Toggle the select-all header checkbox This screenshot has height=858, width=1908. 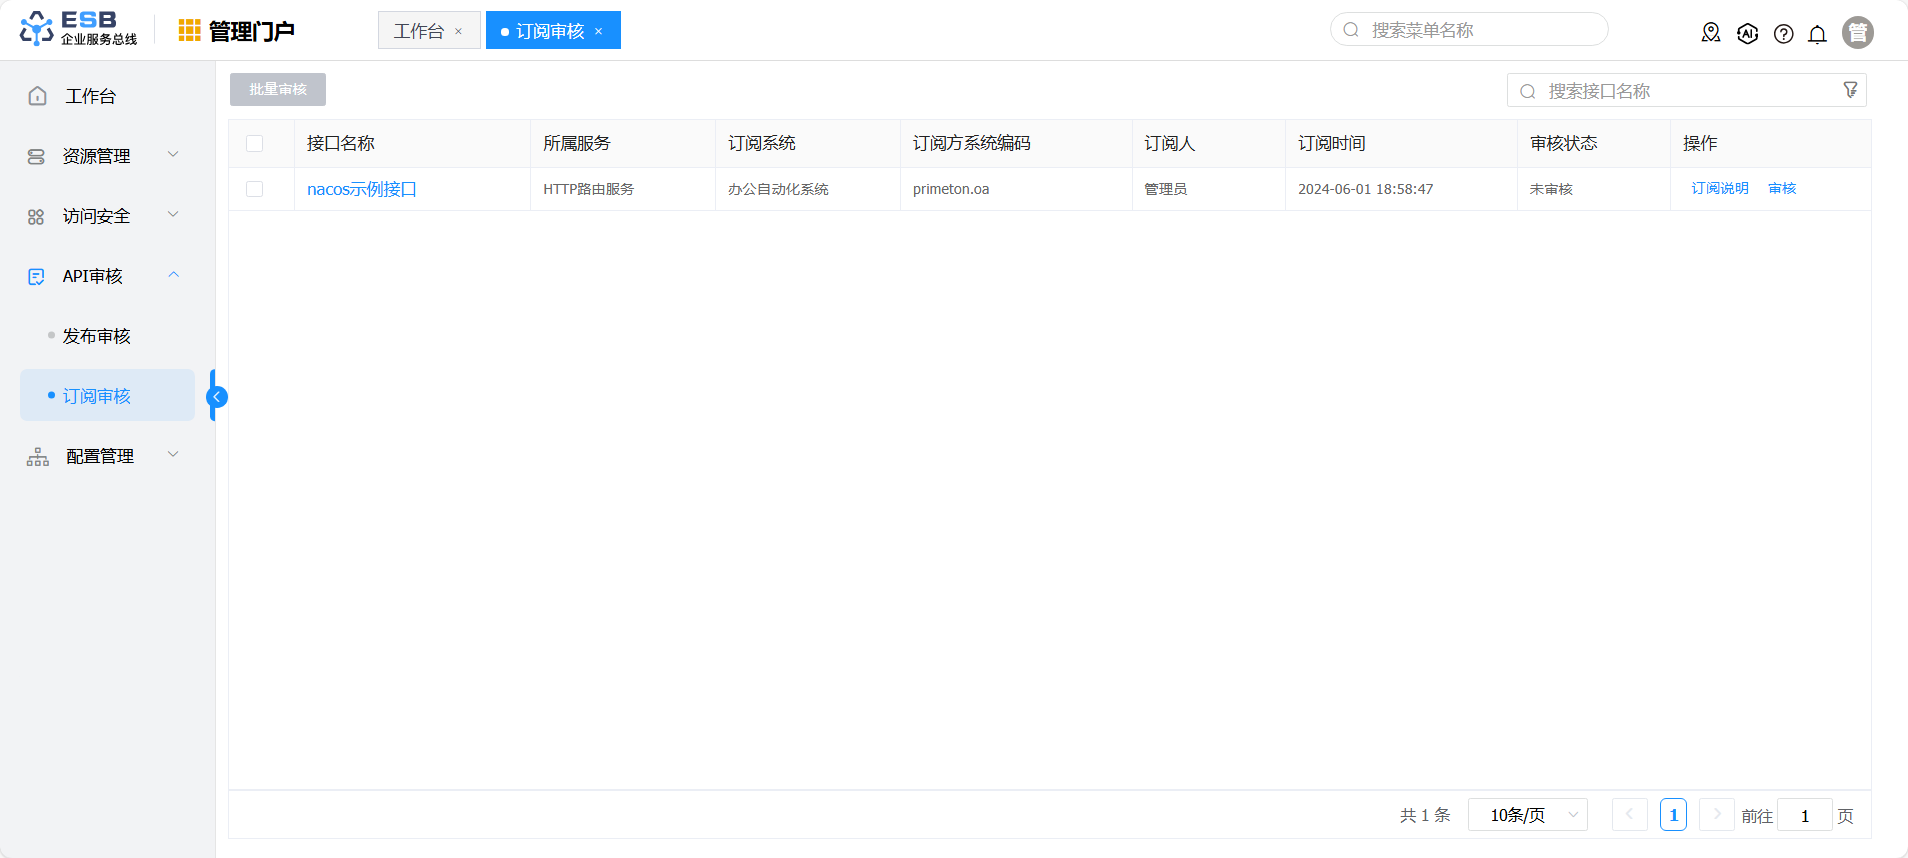(x=255, y=144)
